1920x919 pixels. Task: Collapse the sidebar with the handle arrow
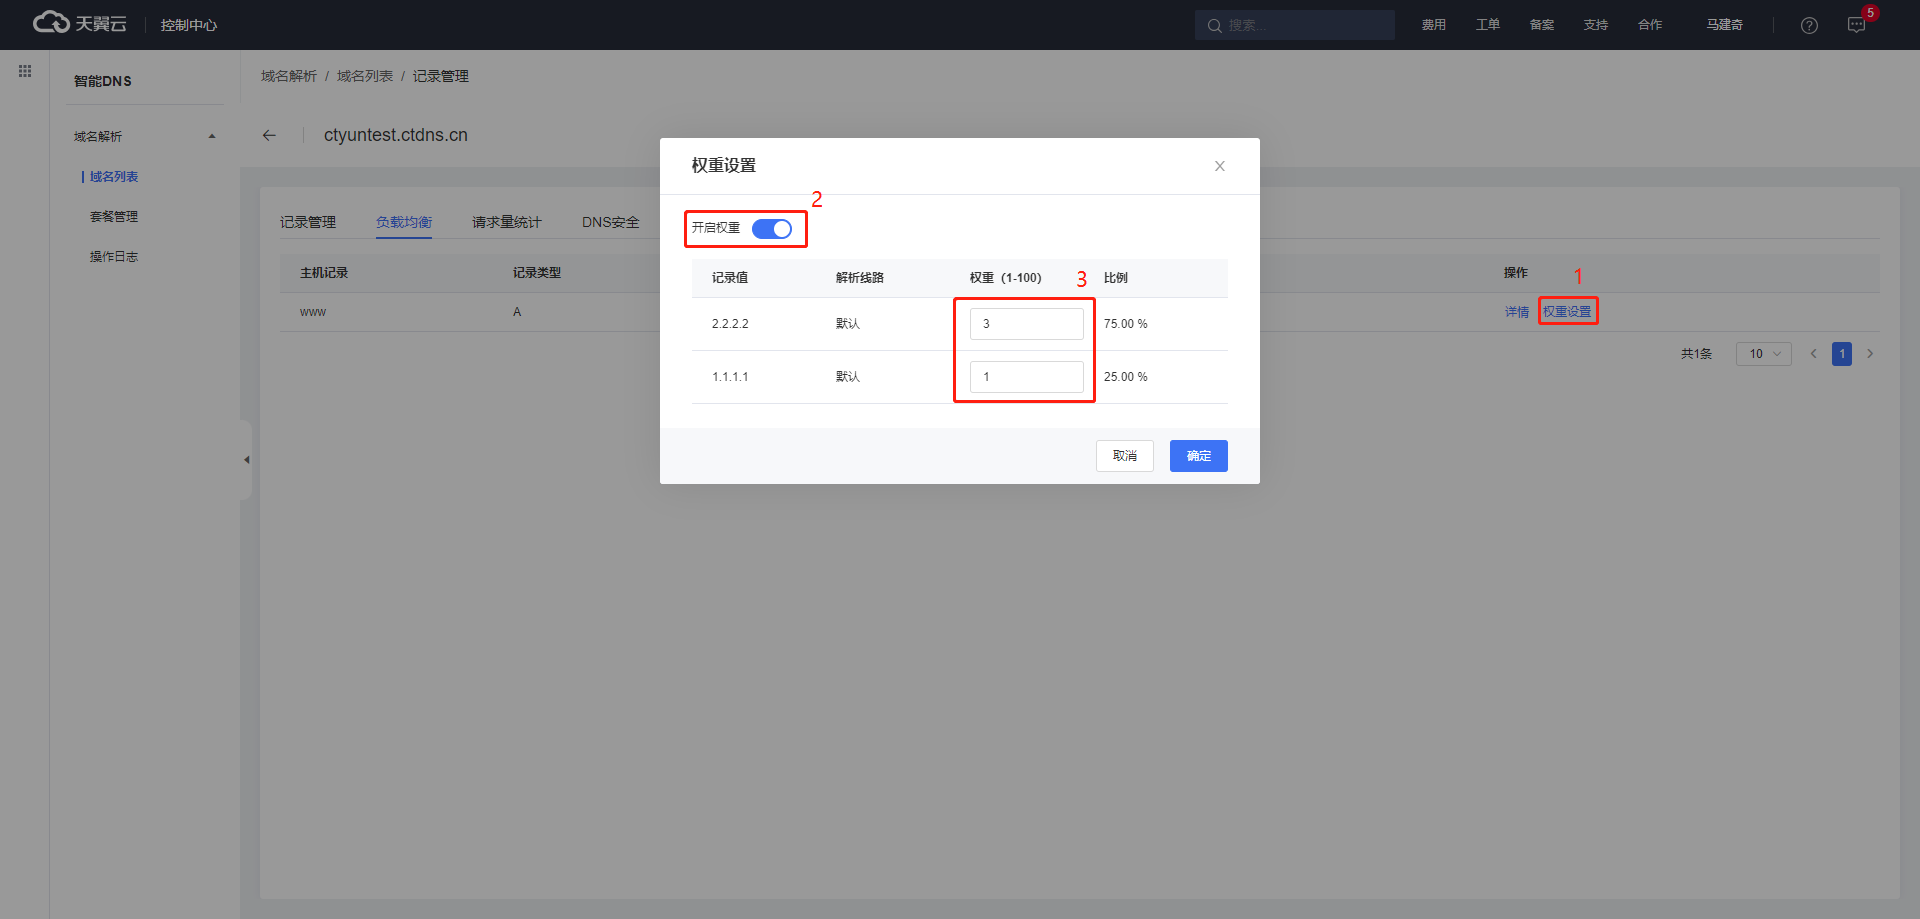(x=246, y=460)
